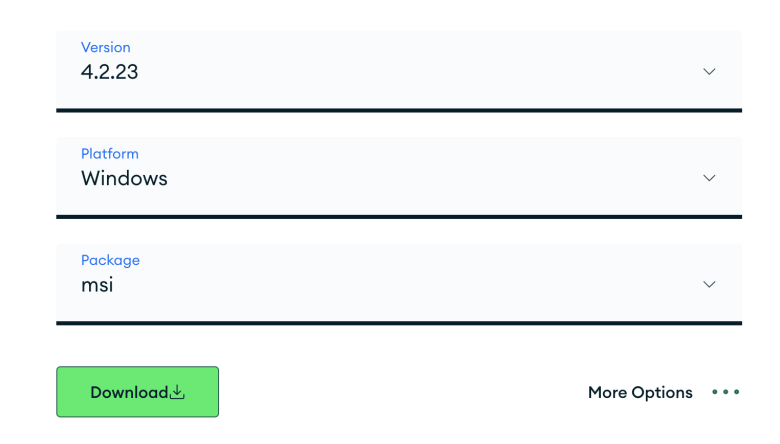Click the Windows platform value
780x444 pixels.
click(x=124, y=179)
